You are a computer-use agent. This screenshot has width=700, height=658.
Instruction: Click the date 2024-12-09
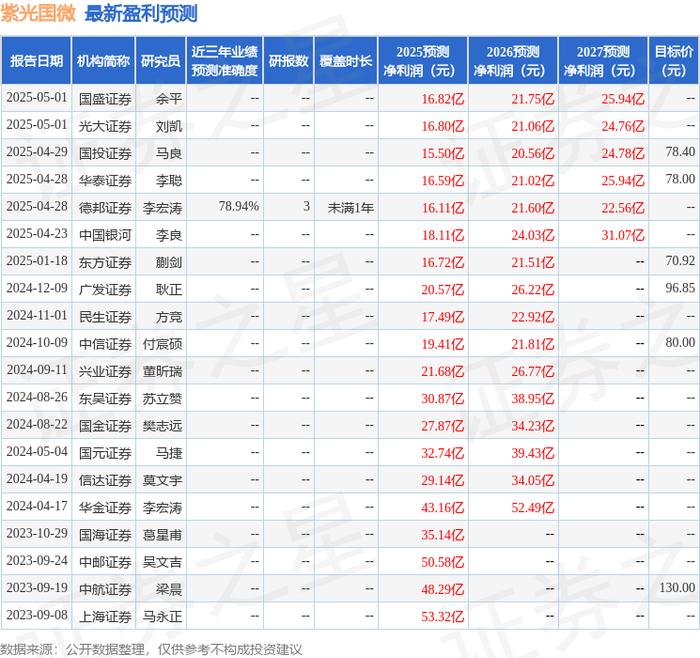tap(37, 288)
